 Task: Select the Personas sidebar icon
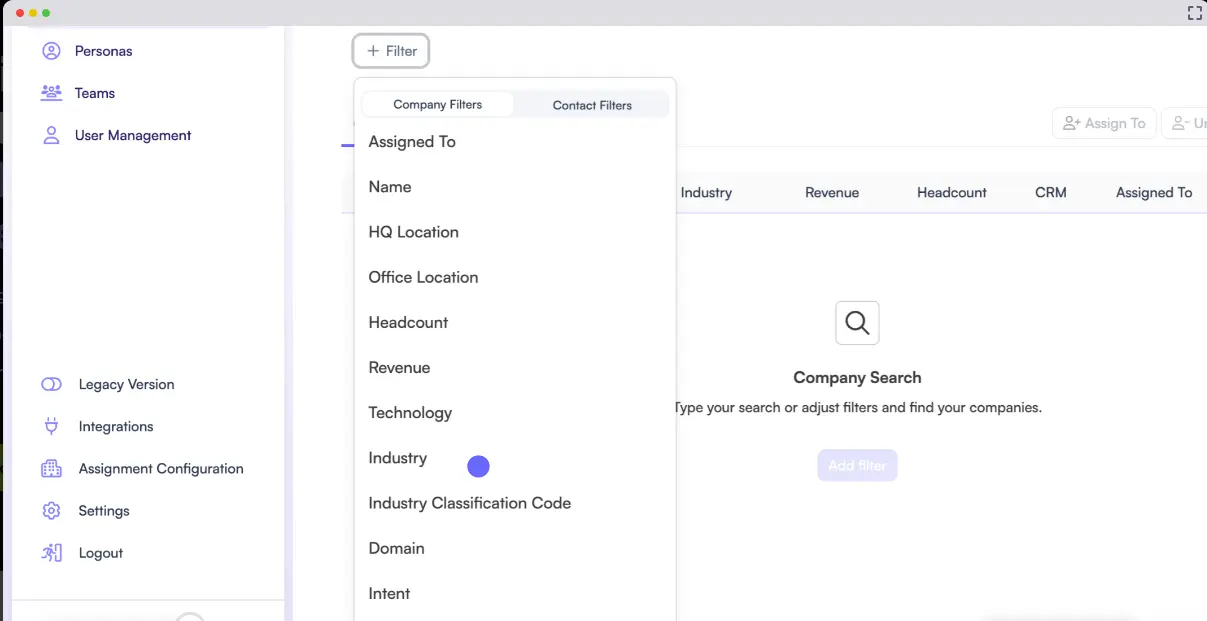[51, 50]
